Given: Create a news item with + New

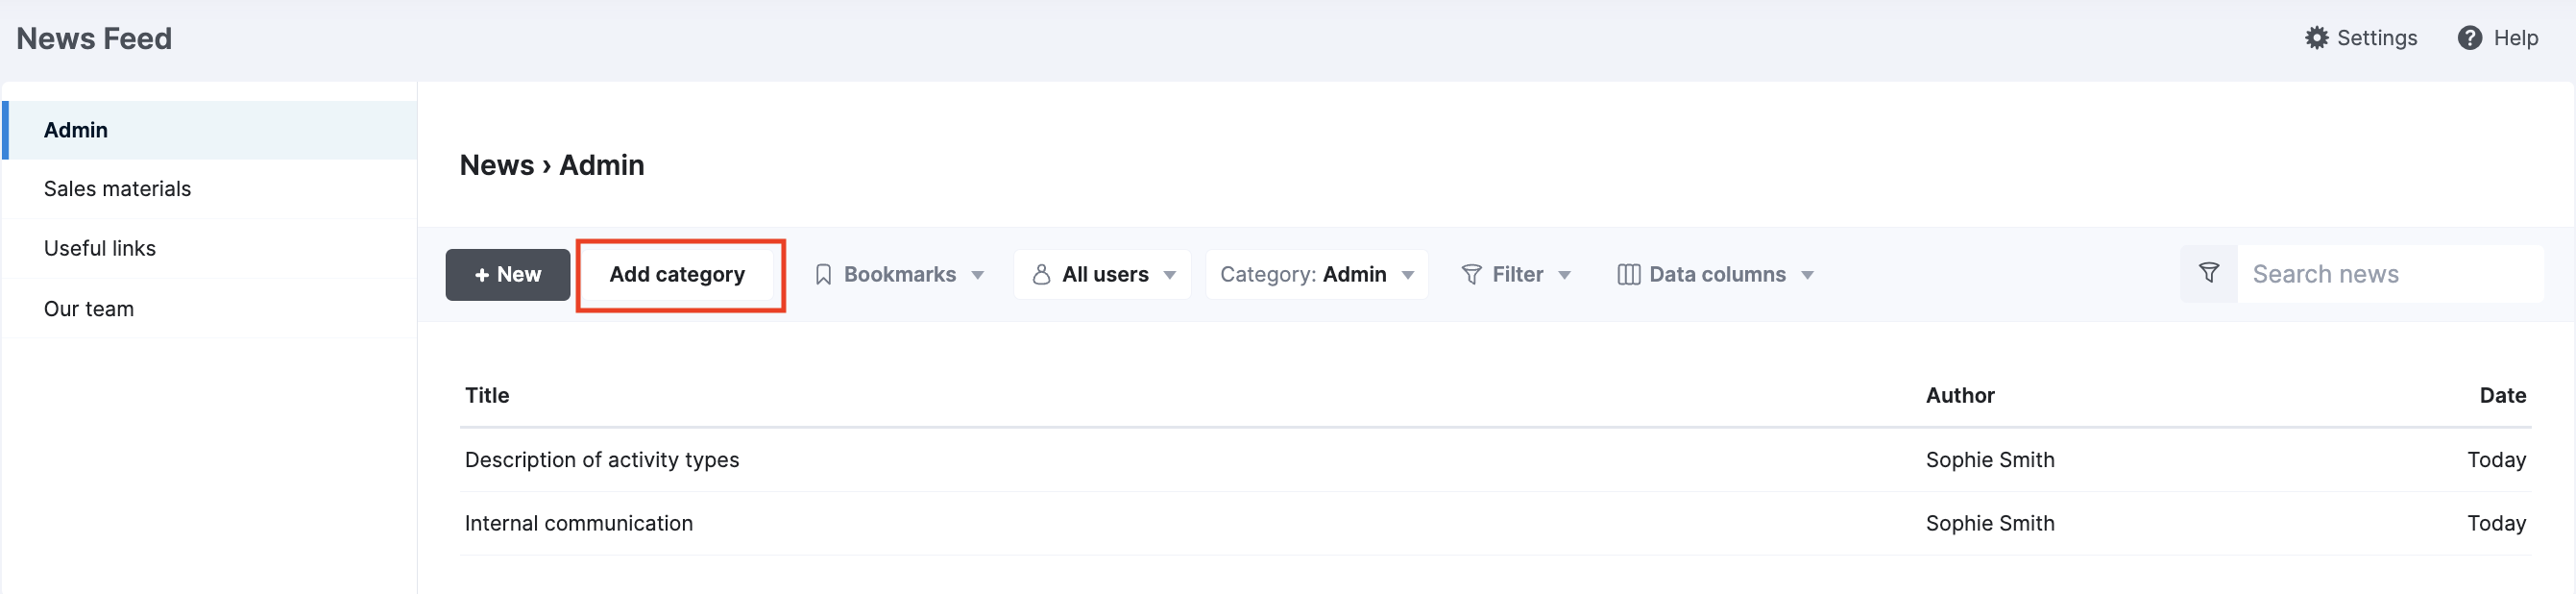Looking at the screenshot, I should (x=507, y=275).
